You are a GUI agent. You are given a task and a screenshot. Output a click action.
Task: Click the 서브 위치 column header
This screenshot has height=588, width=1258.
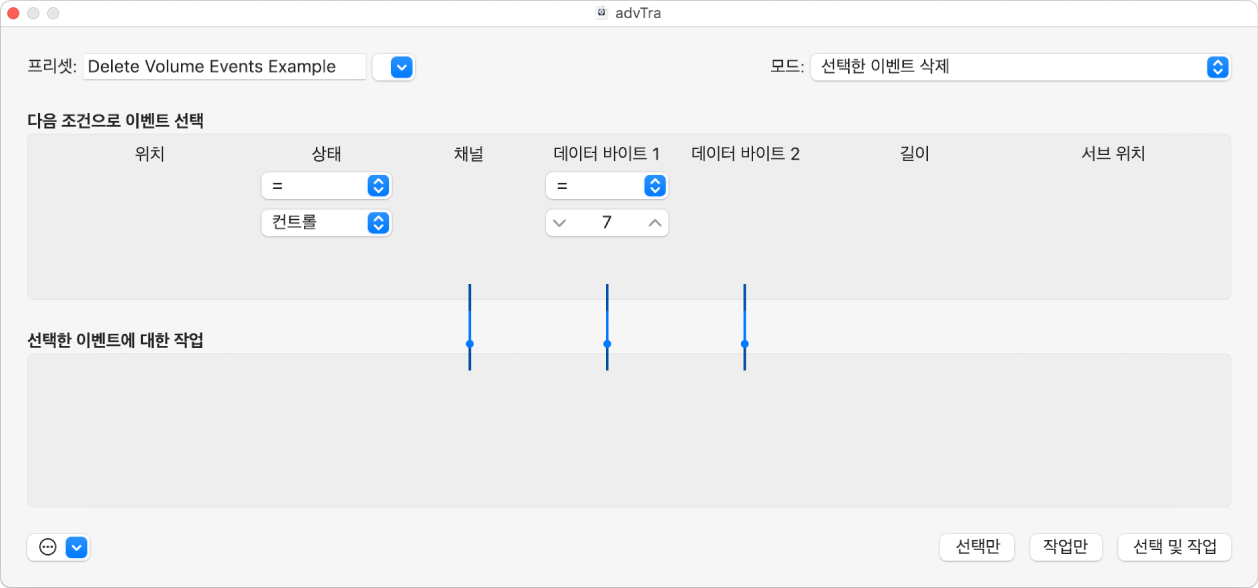point(1113,154)
